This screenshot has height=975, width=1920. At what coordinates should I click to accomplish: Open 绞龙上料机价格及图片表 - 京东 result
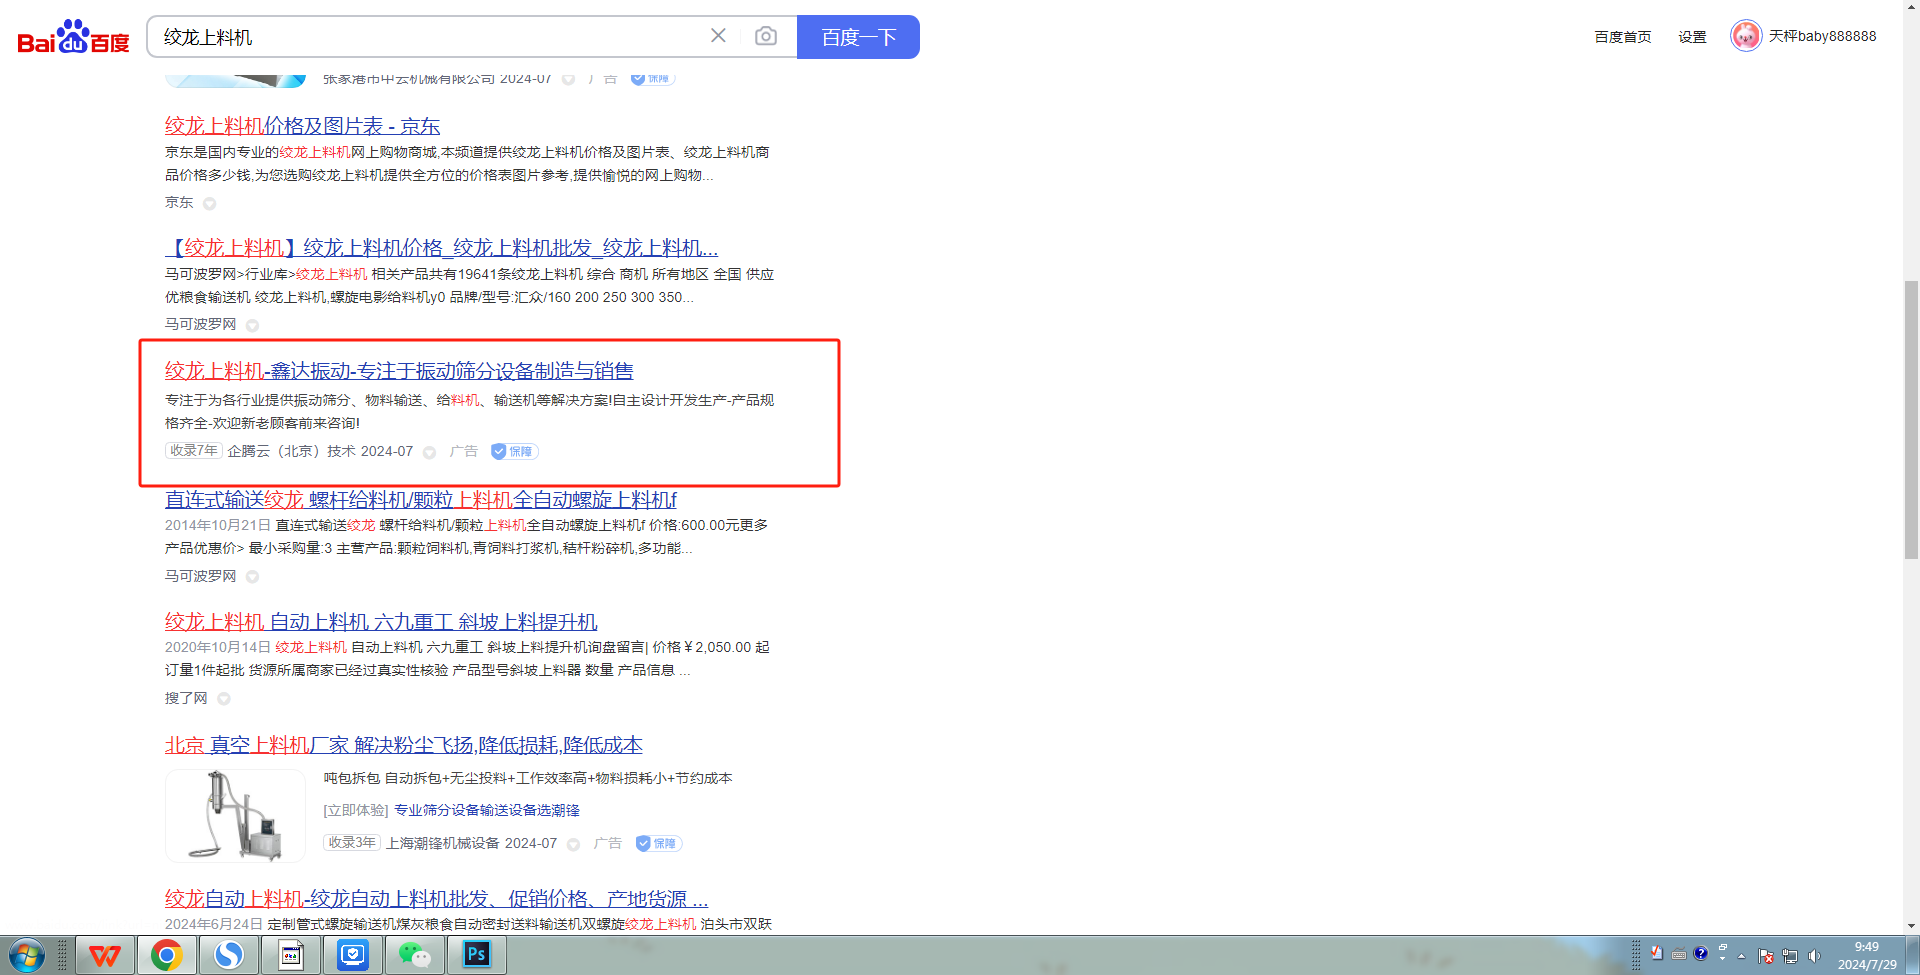[x=302, y=126]
